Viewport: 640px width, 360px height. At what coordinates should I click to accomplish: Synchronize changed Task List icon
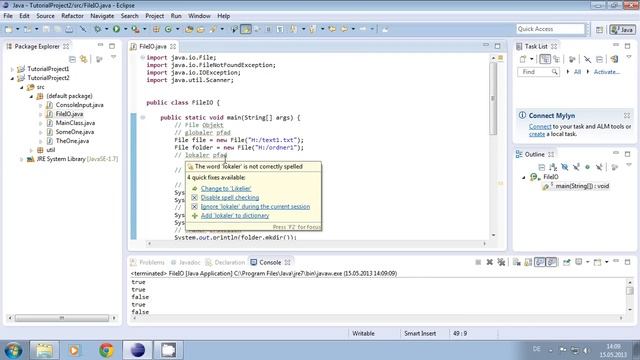point(614,59)
